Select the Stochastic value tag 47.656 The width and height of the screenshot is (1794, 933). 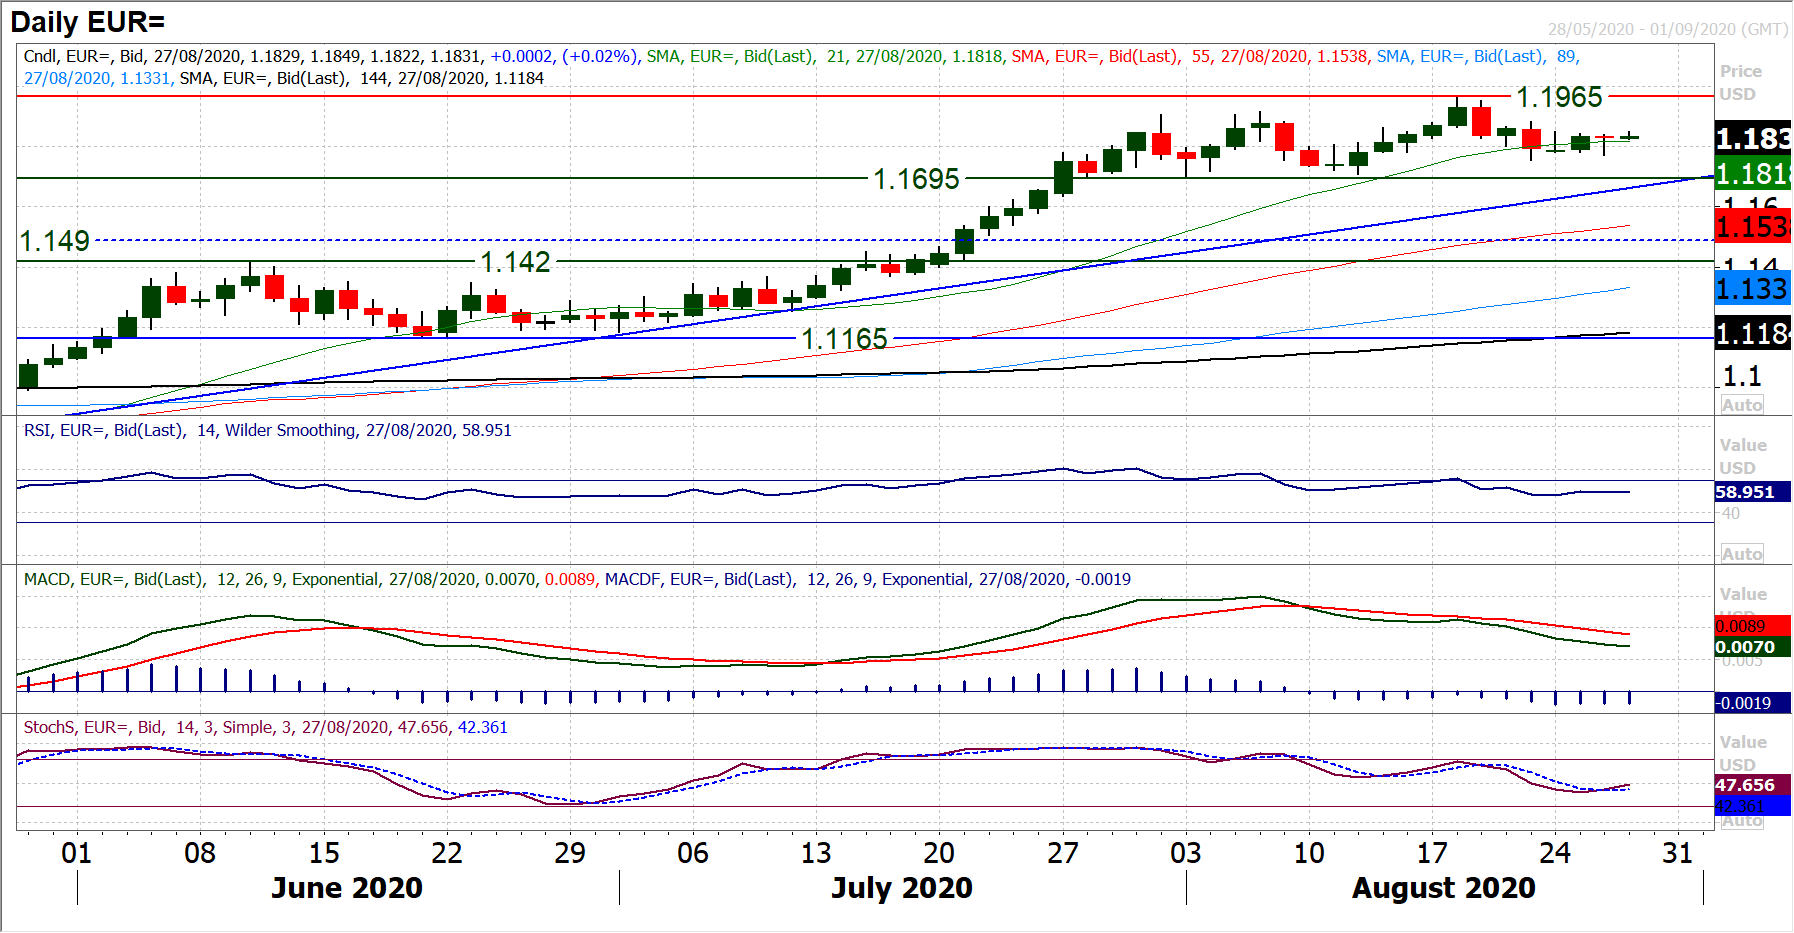point(1745,785)
